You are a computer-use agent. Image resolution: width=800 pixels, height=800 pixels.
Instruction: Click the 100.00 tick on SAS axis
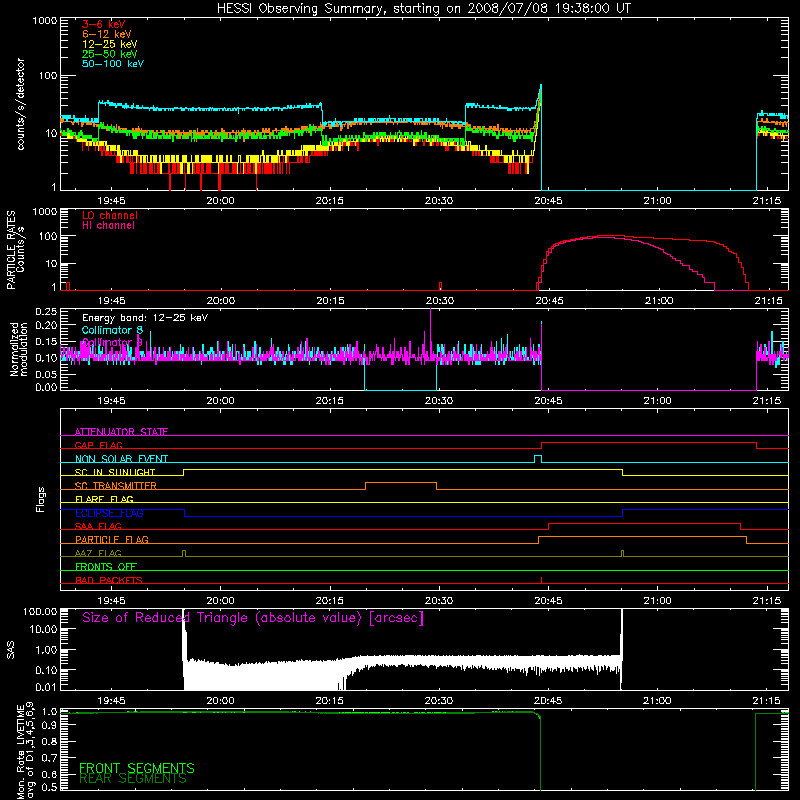[x=40, y=611]
